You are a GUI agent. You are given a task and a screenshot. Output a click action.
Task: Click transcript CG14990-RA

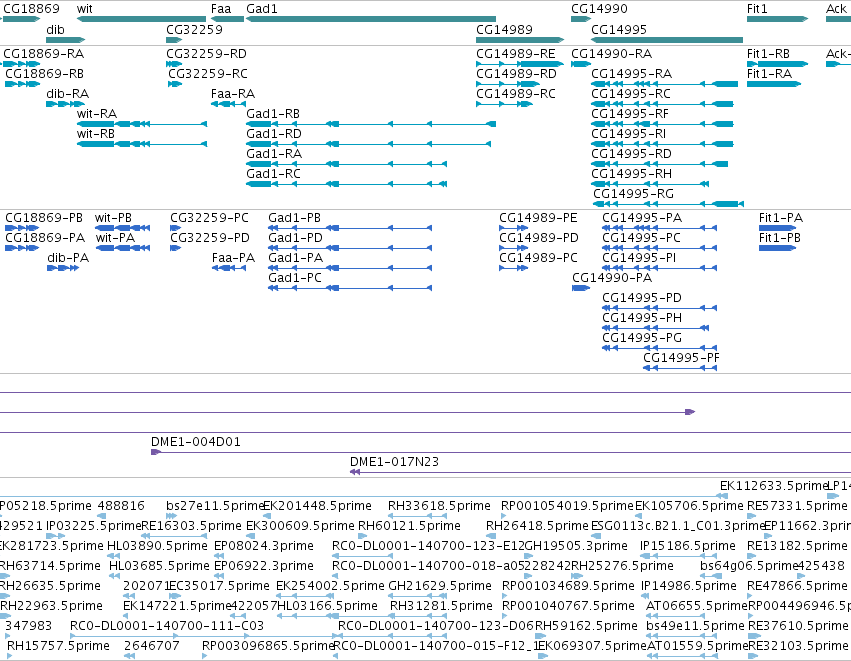(x=581, y=64)
